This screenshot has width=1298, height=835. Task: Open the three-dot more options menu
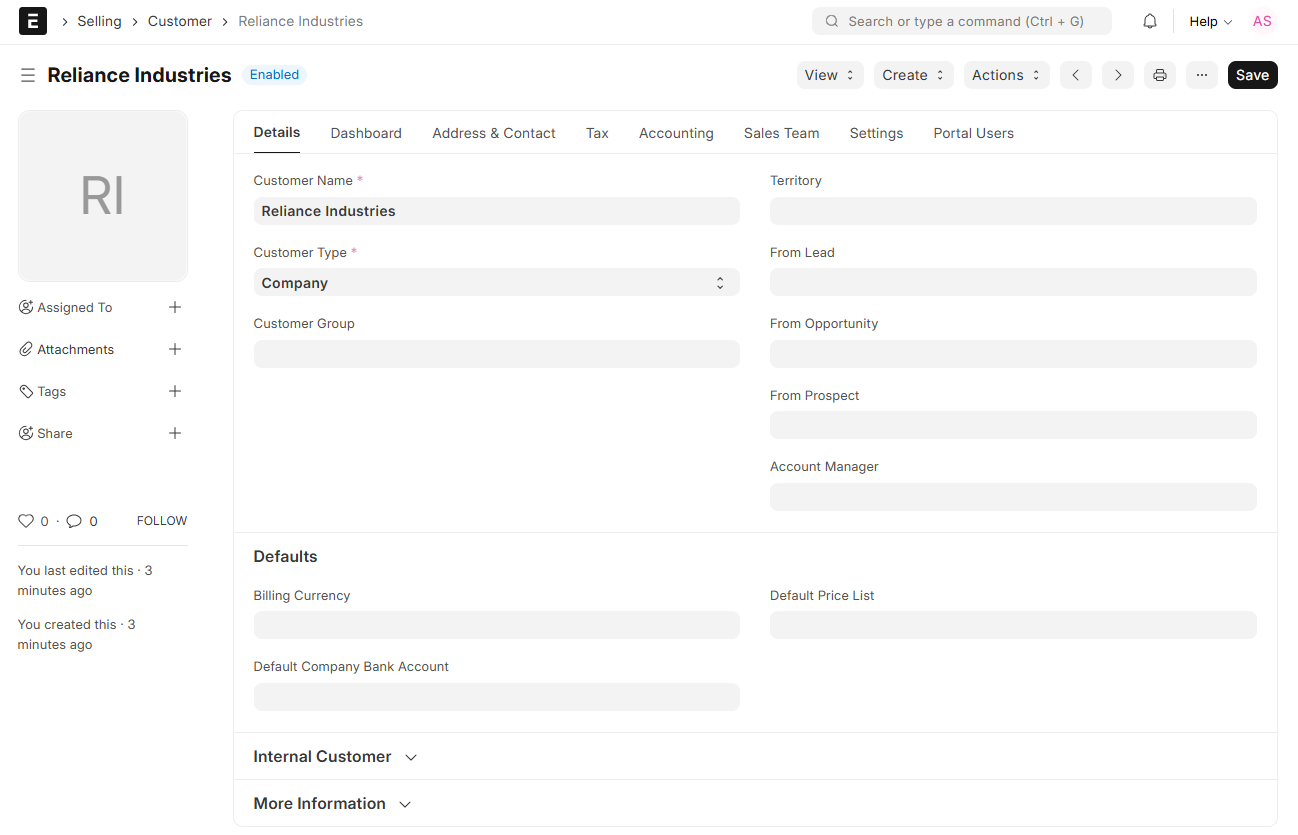1201,75
